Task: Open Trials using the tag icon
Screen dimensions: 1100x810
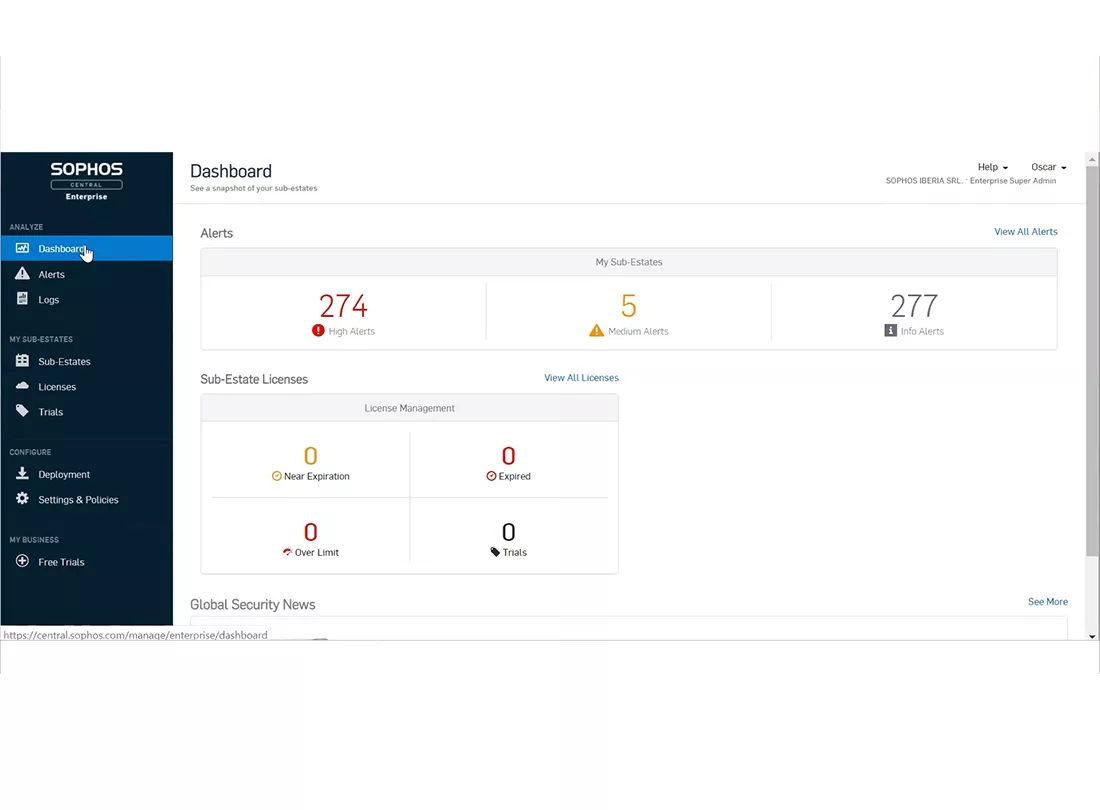Action: (x=22, y=411)
